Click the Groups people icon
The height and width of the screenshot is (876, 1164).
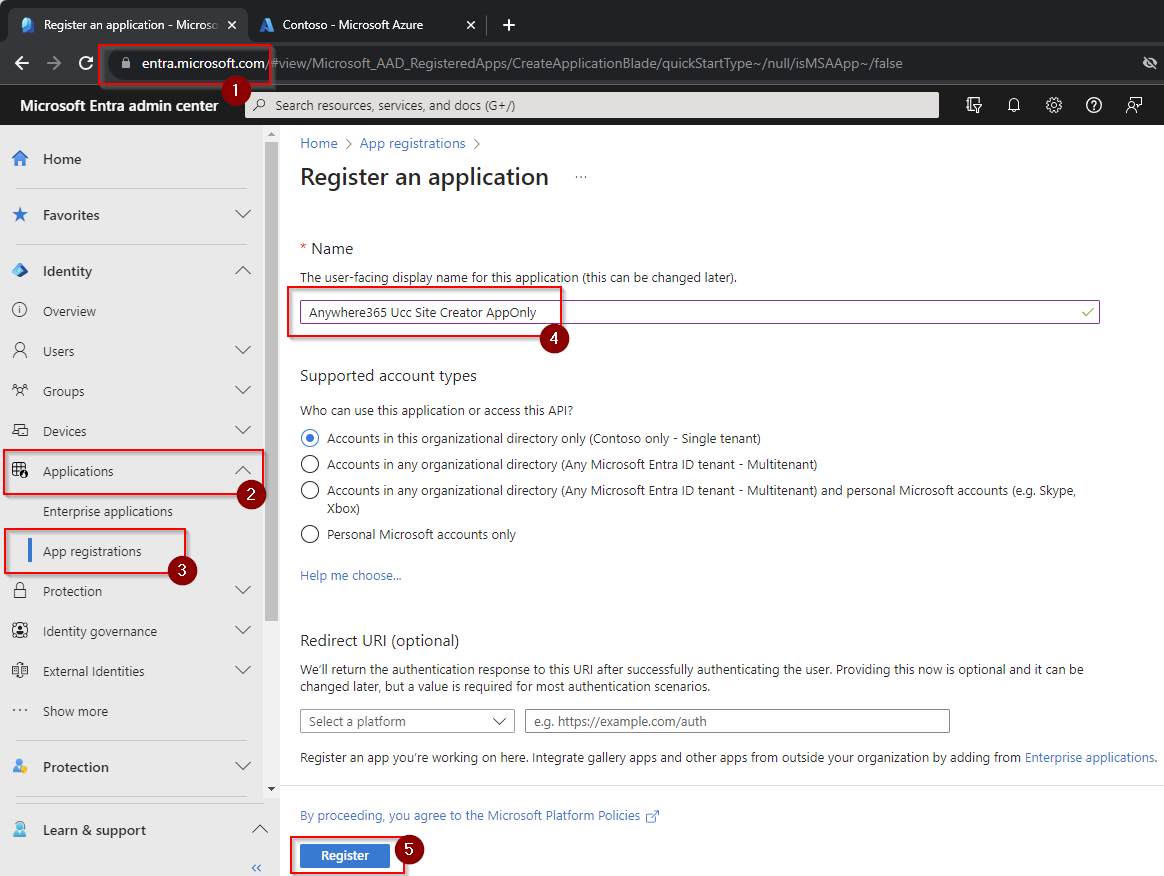20,390
